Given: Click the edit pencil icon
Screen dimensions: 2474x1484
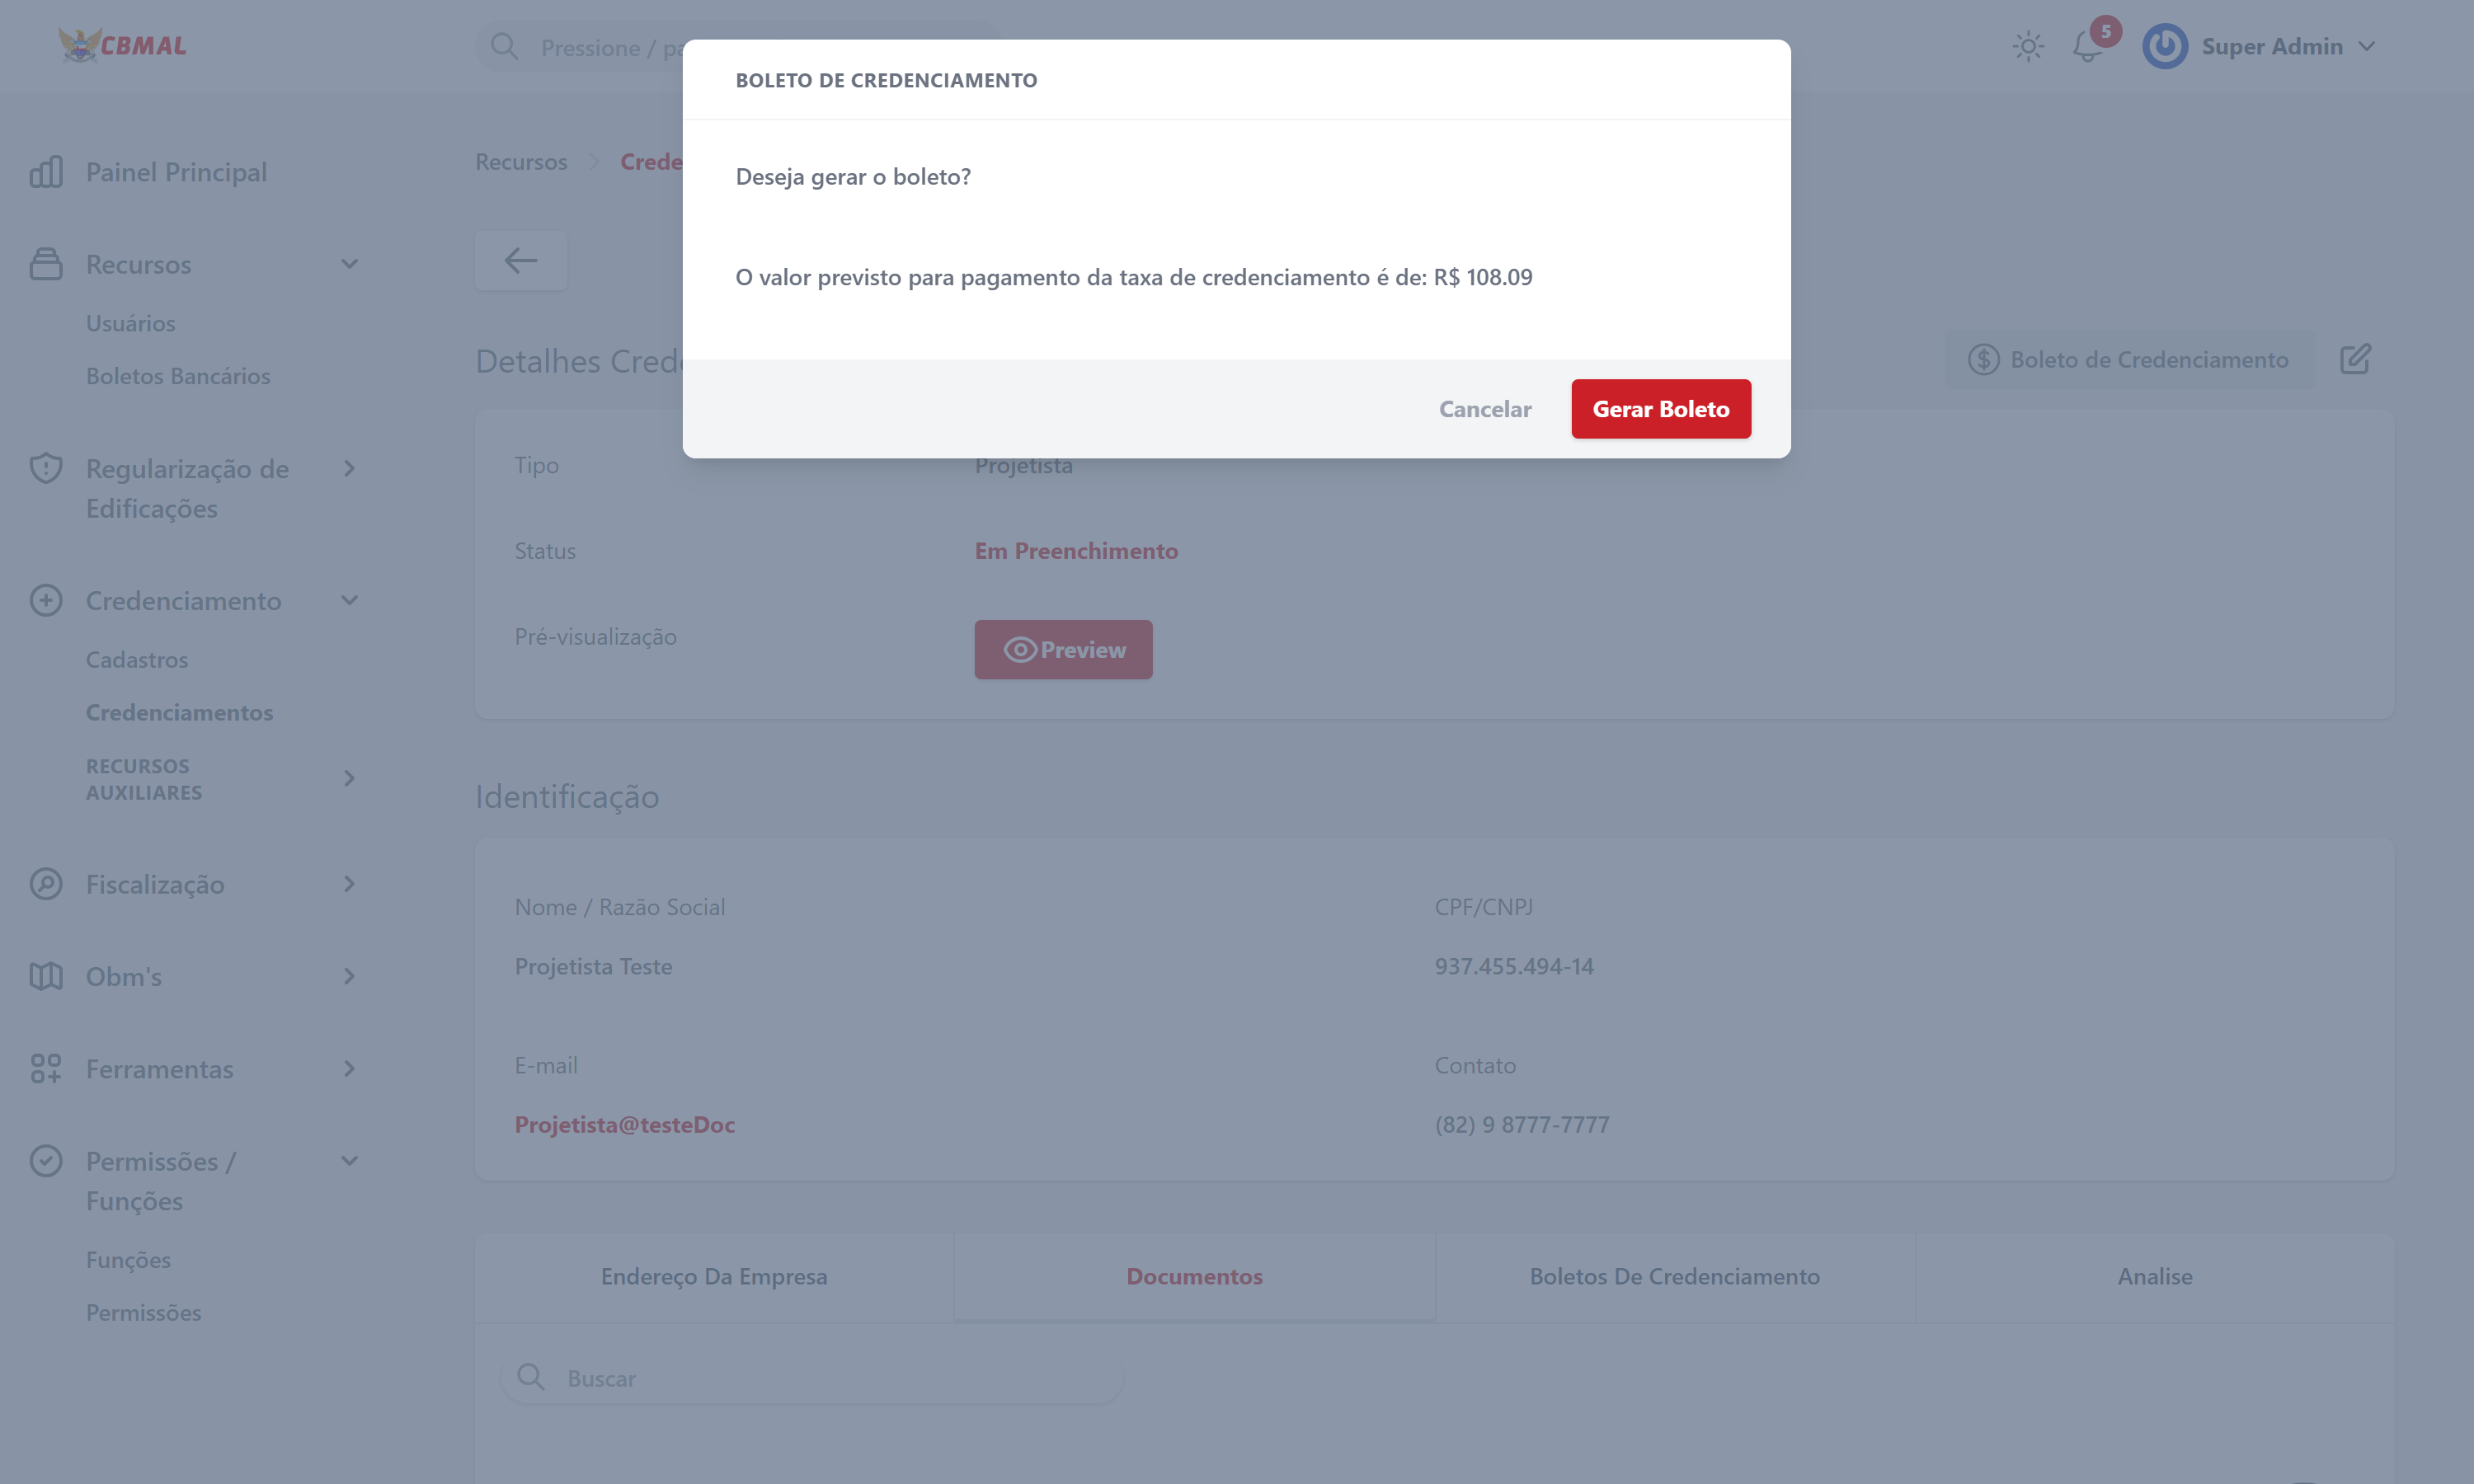Looking at the screenshot, I should (x=2355, y=359).
